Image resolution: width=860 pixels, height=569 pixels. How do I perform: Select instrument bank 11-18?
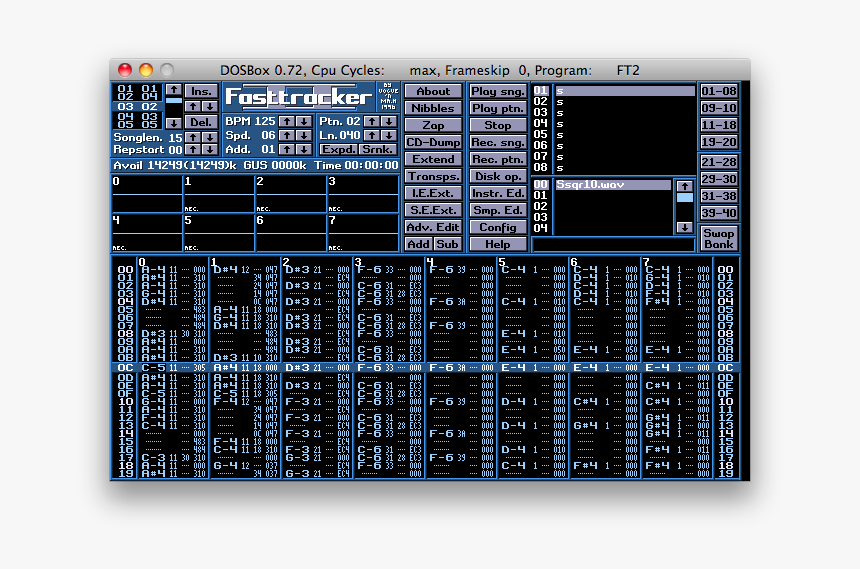(x=718, y=125)
